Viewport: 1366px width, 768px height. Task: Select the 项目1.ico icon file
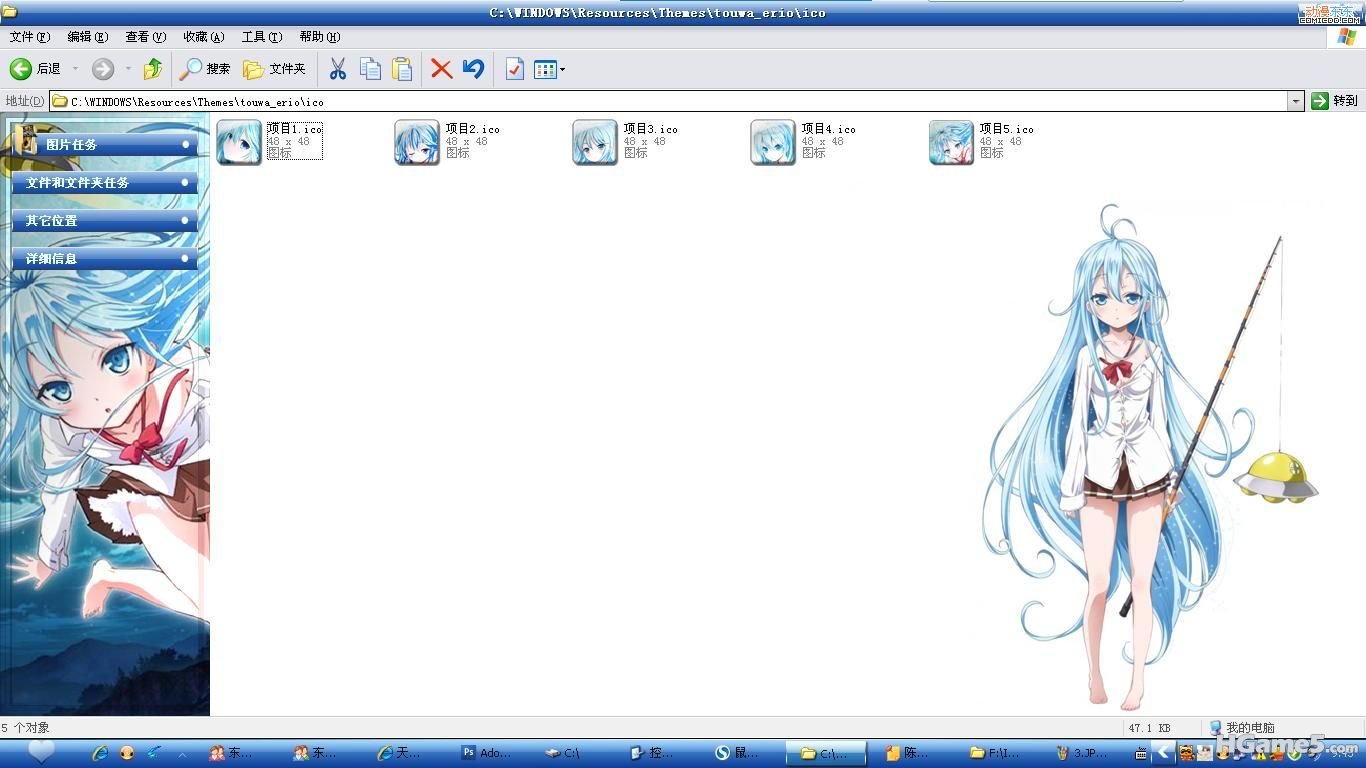239,142
